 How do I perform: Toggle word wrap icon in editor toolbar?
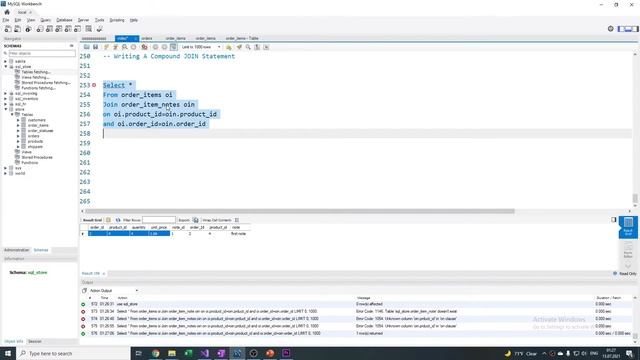266,47
